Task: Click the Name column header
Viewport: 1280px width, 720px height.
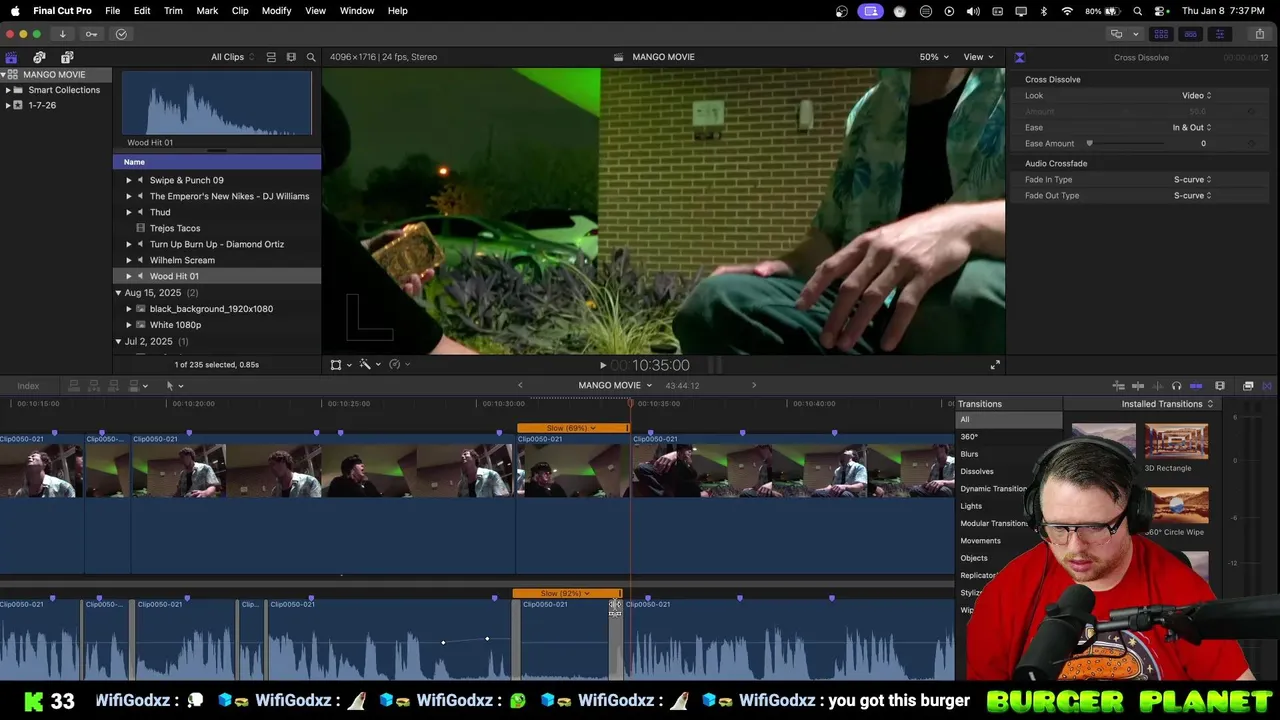Action: pos(217,162)
